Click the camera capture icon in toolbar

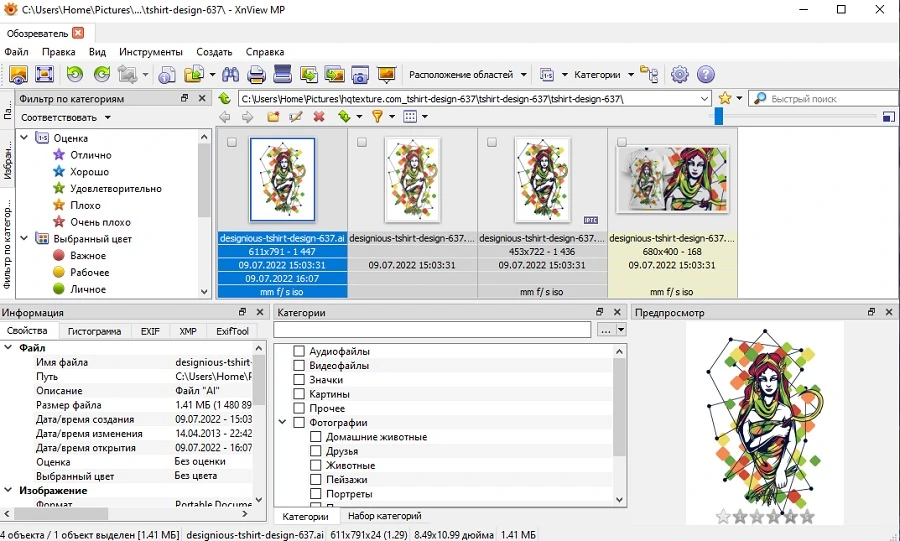click(x=360, y=75)
